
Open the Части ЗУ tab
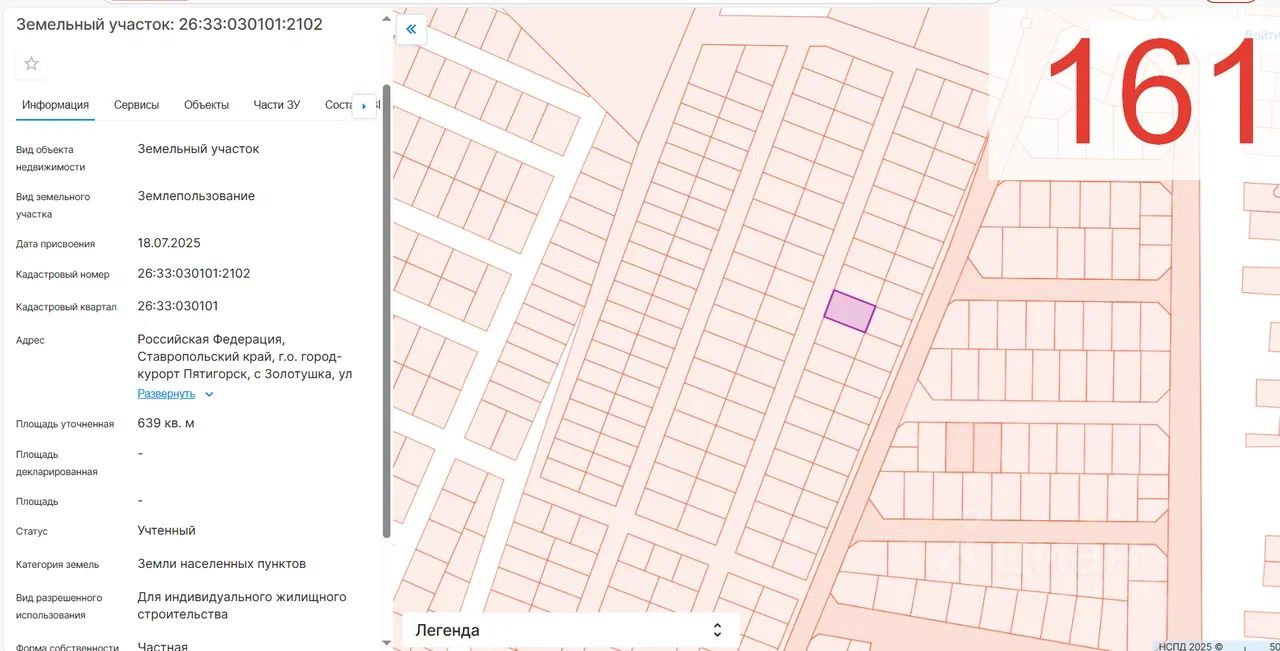[277, 105]
